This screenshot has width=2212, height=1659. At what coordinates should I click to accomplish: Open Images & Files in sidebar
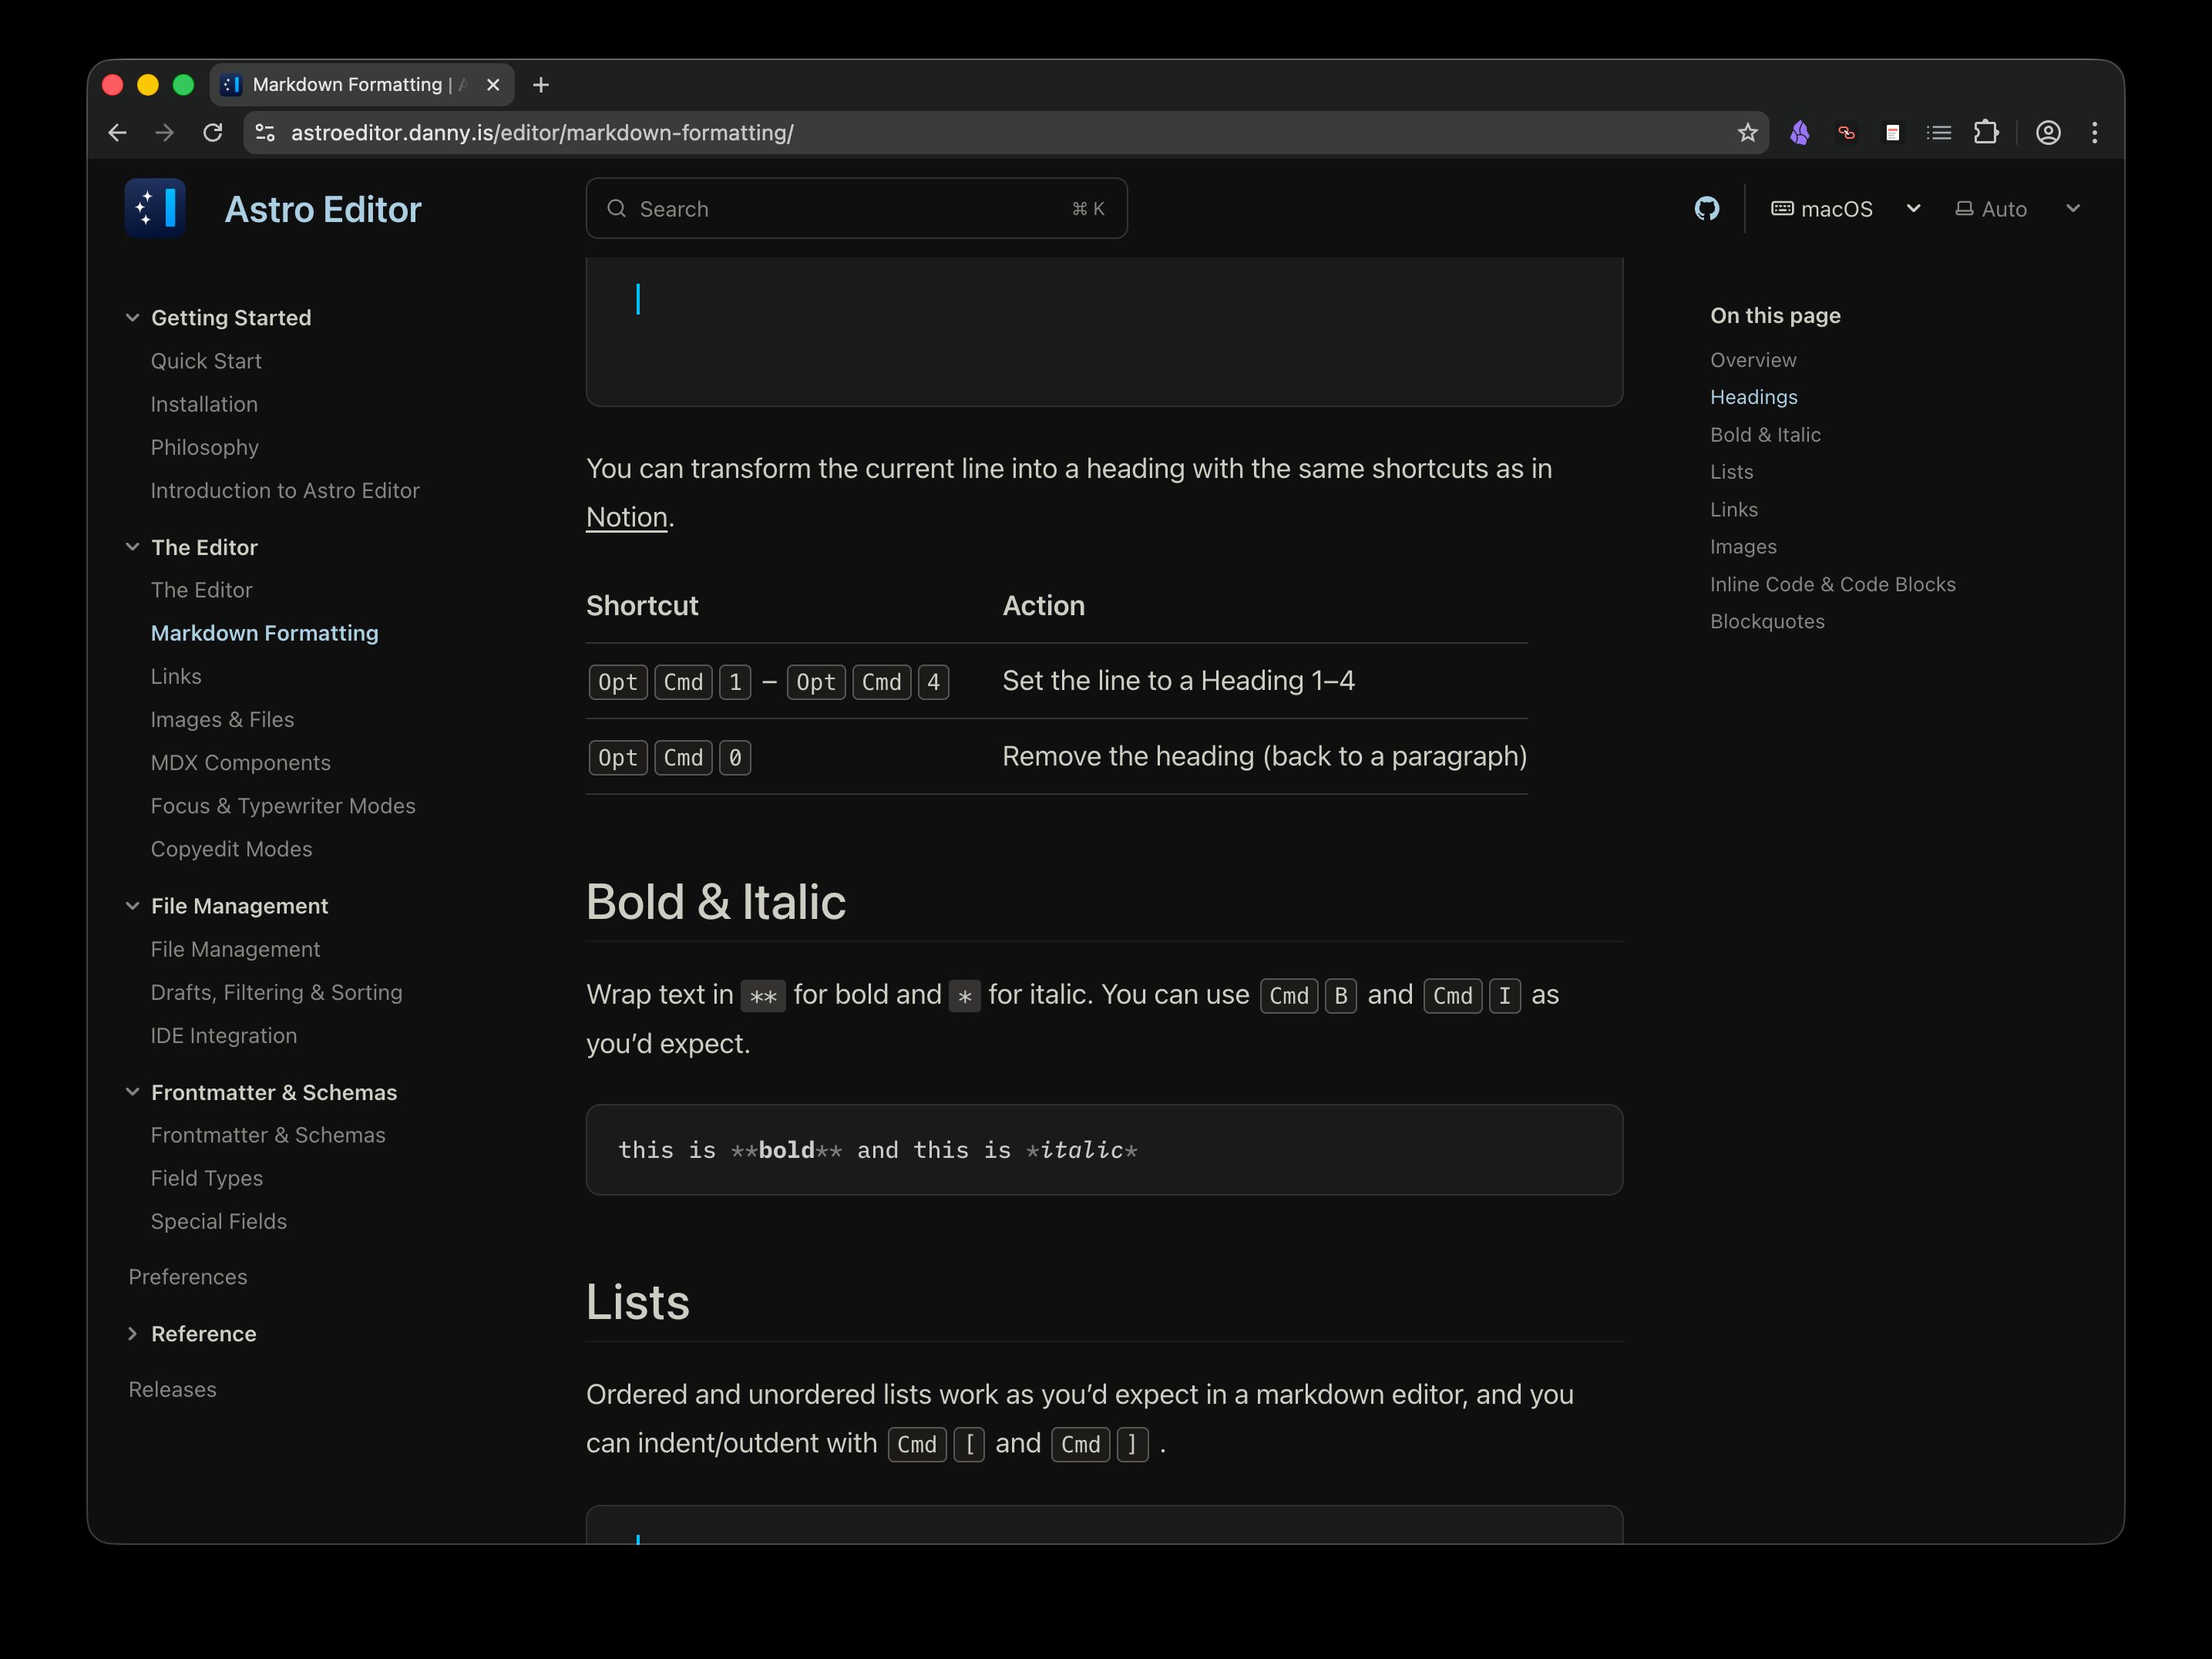222,719
